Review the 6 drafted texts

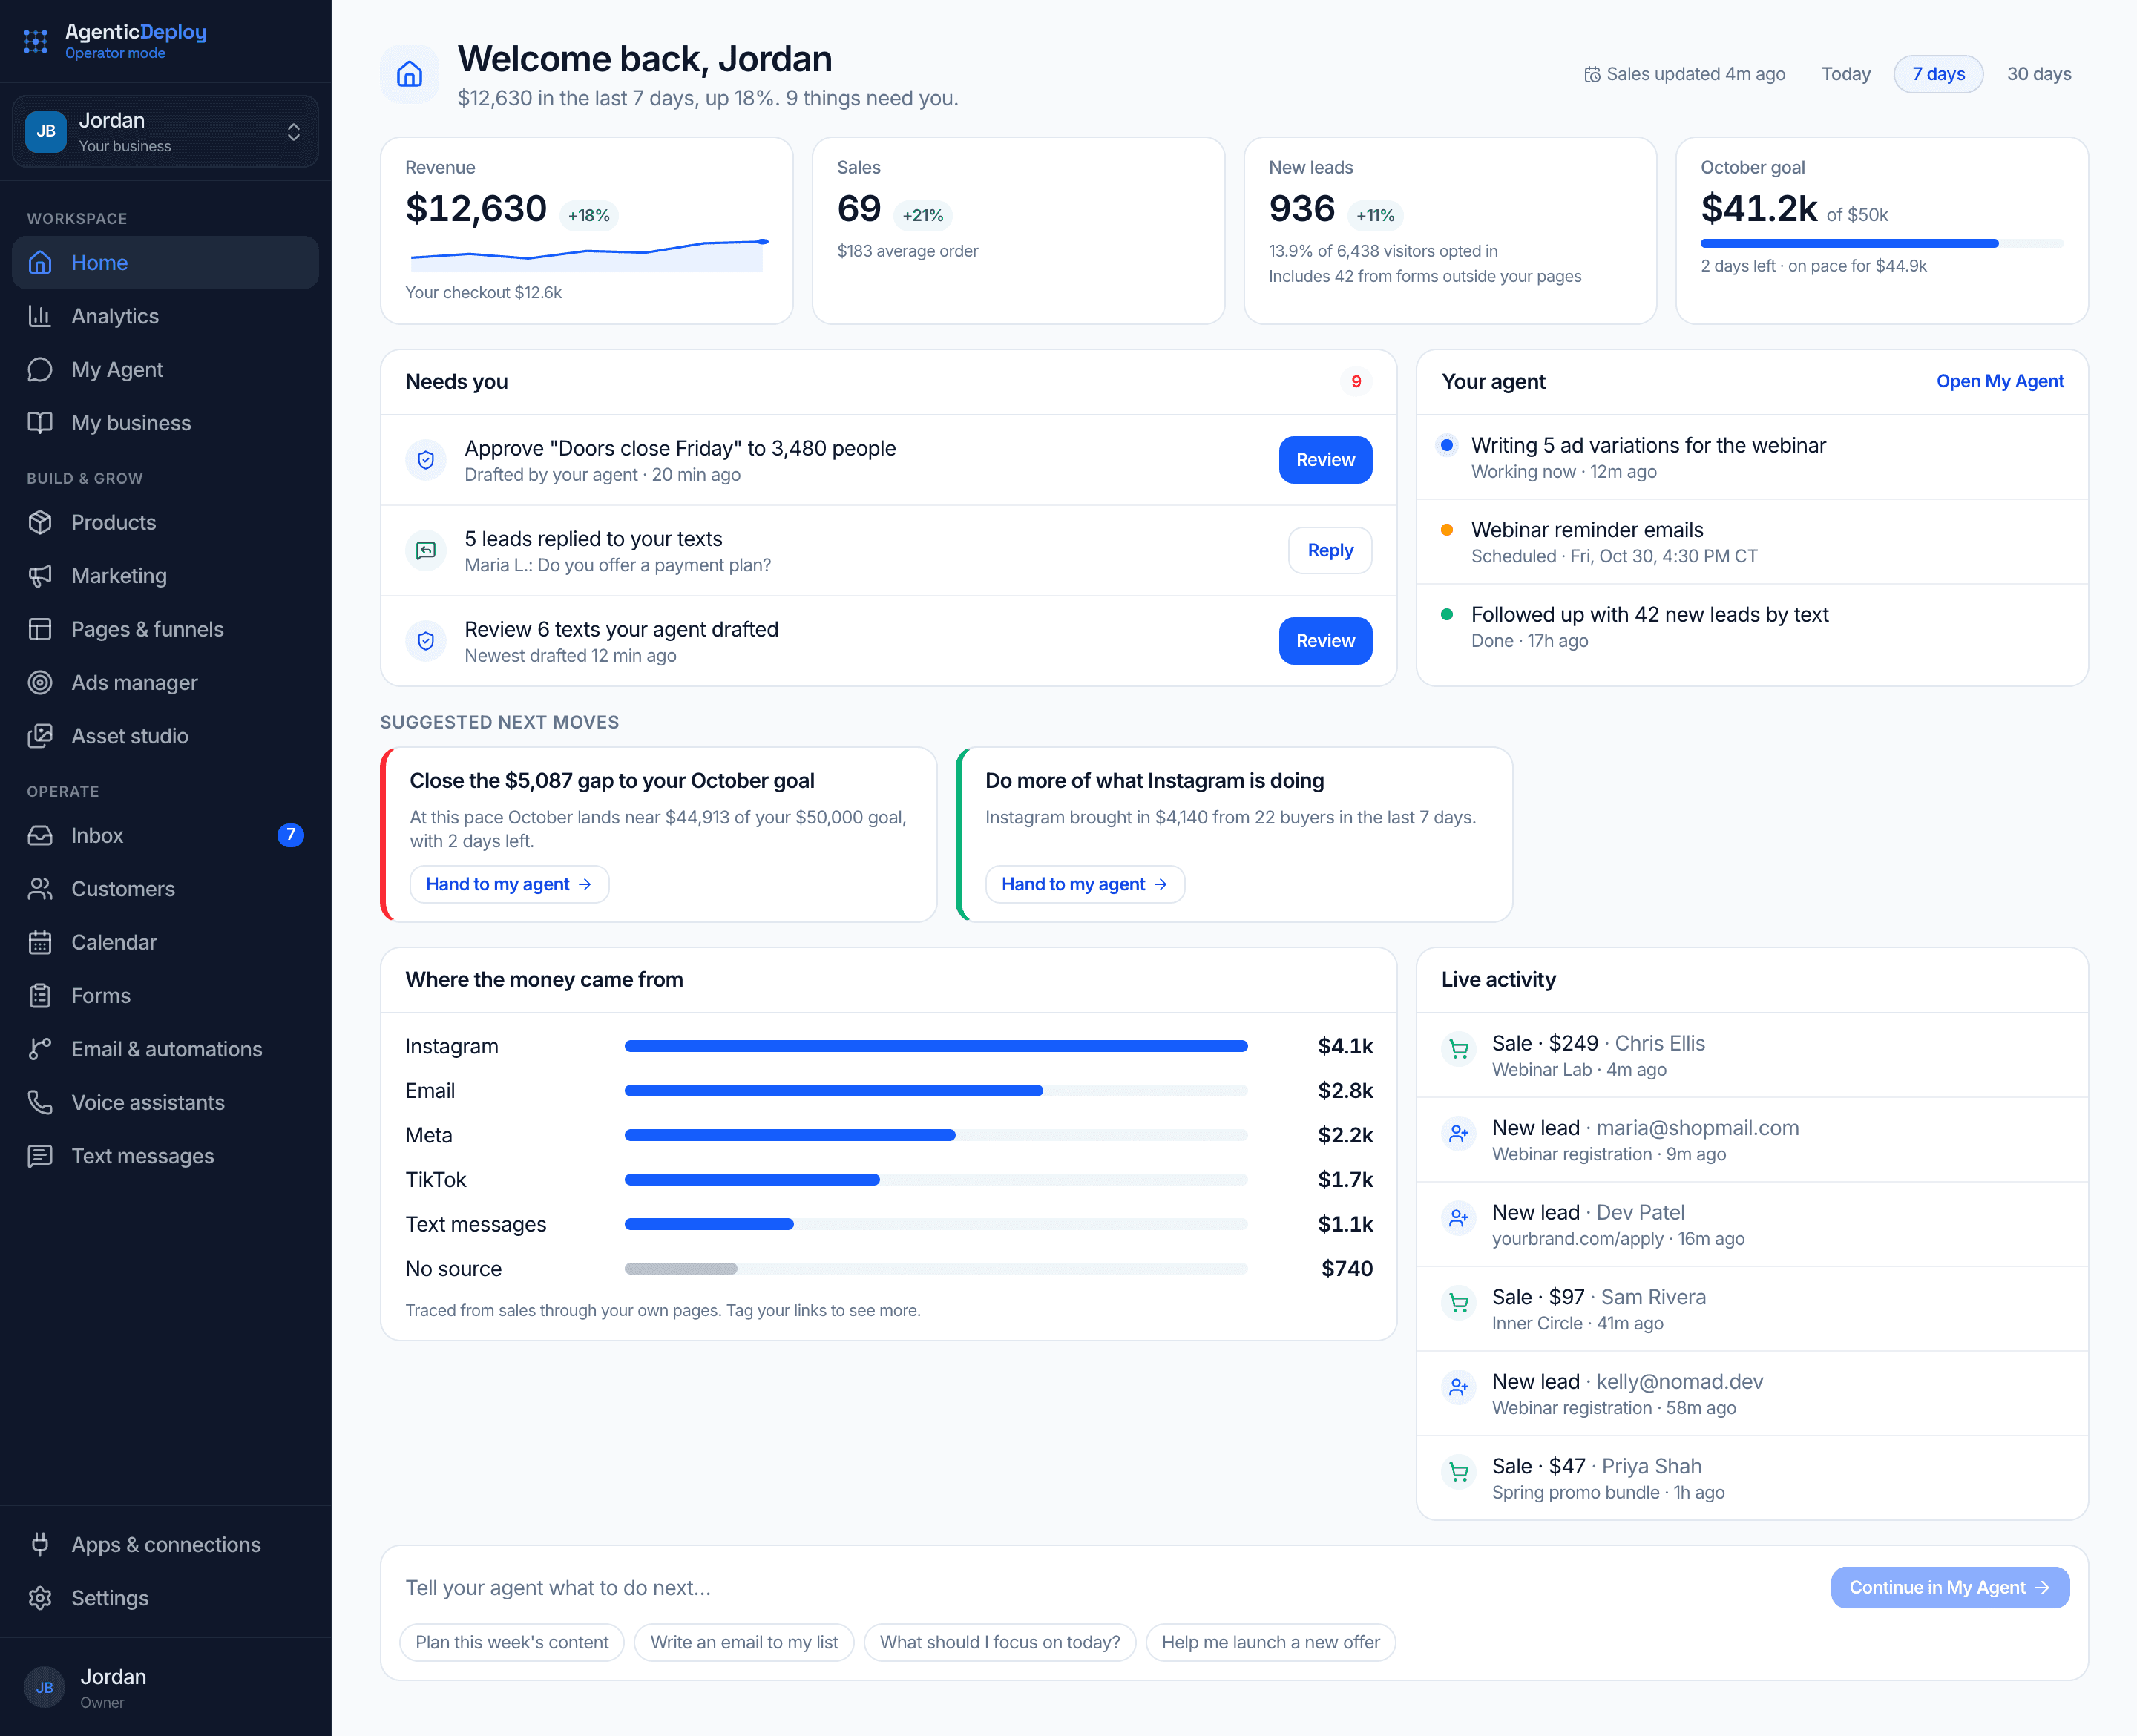[x=1325, y=641]
